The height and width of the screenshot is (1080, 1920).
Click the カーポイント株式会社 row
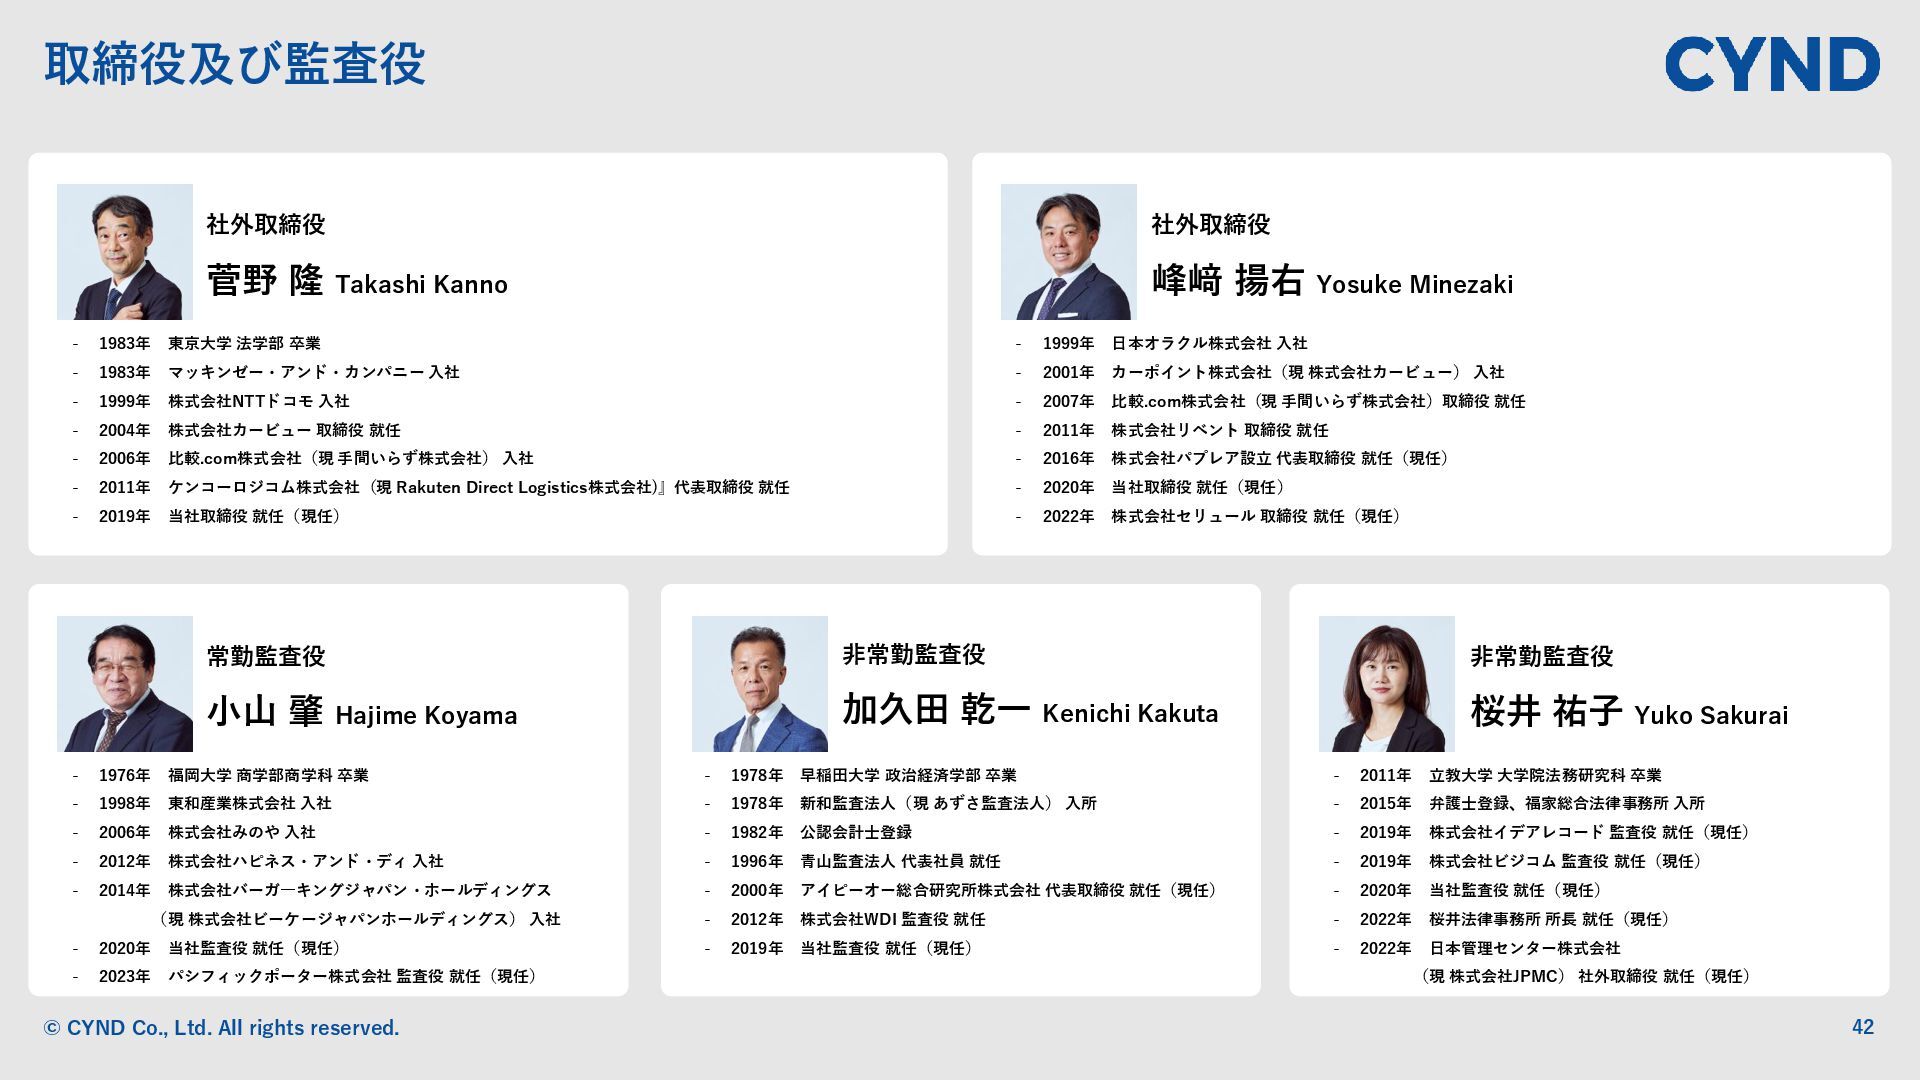click(x=1260, y=372)
